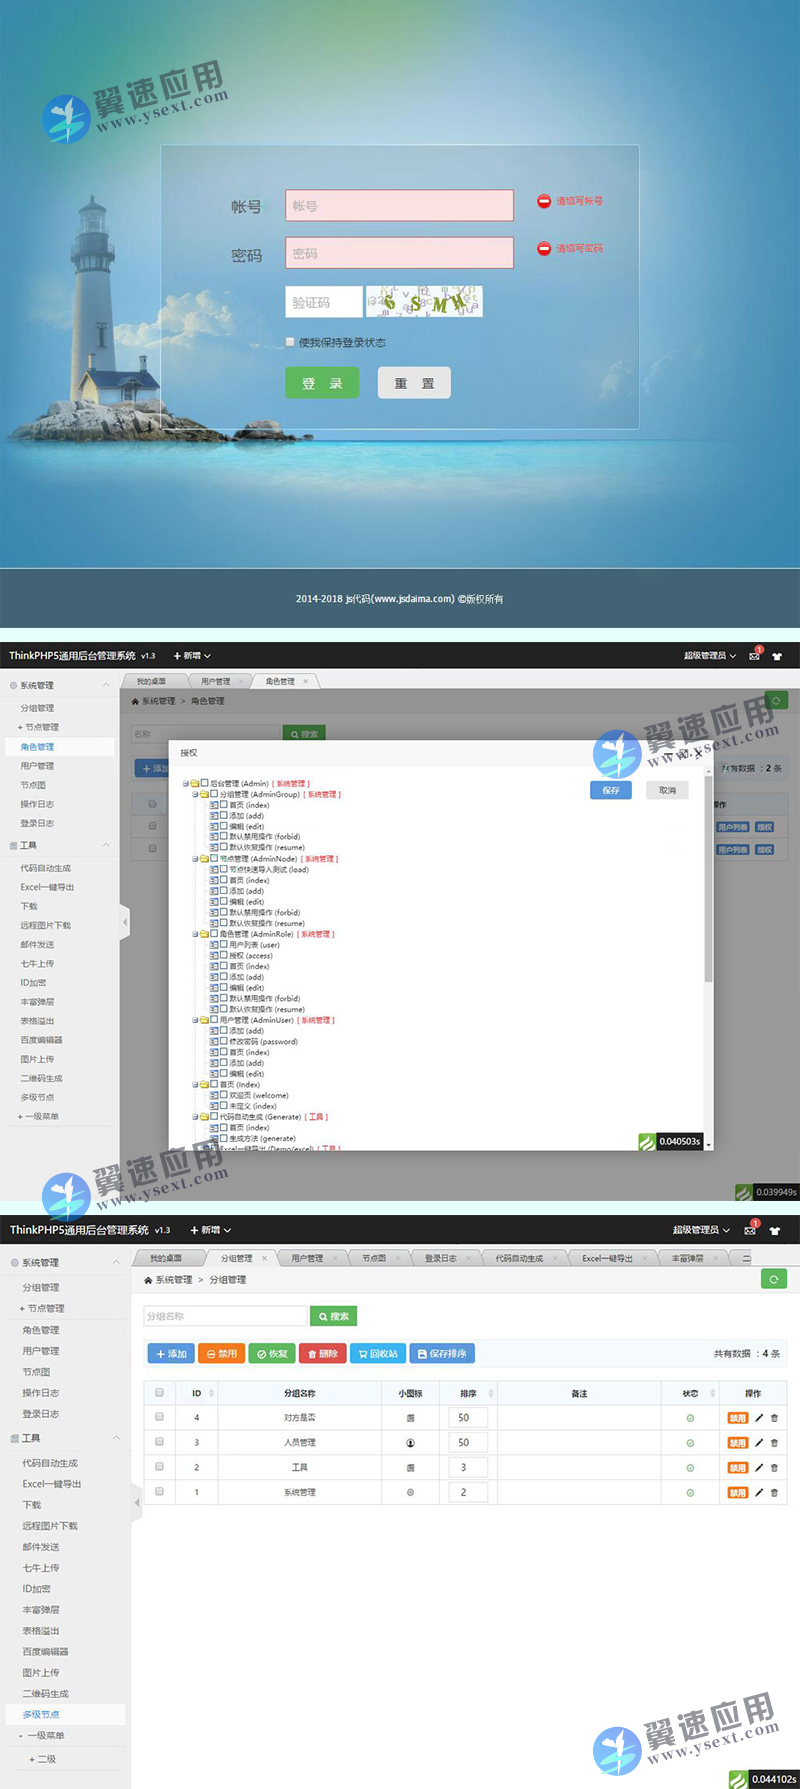Collapse the 代码自动生成 (Generate) tree node
Image resolution: width=800 pixels, height=1789 pixels.
click(195, 1116)
